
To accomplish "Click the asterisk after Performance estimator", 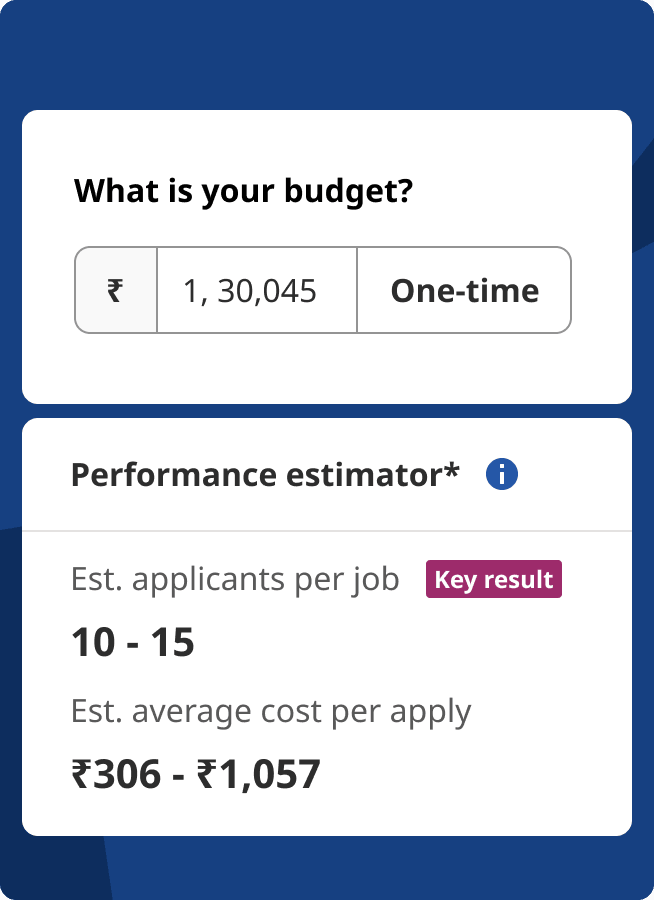I will 453,470.
